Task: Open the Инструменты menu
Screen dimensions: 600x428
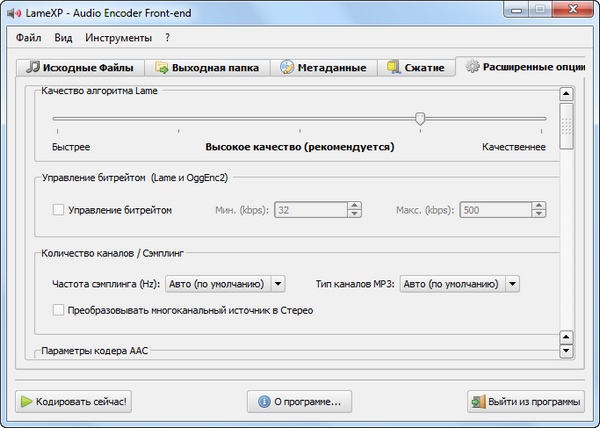Action: 118,38
